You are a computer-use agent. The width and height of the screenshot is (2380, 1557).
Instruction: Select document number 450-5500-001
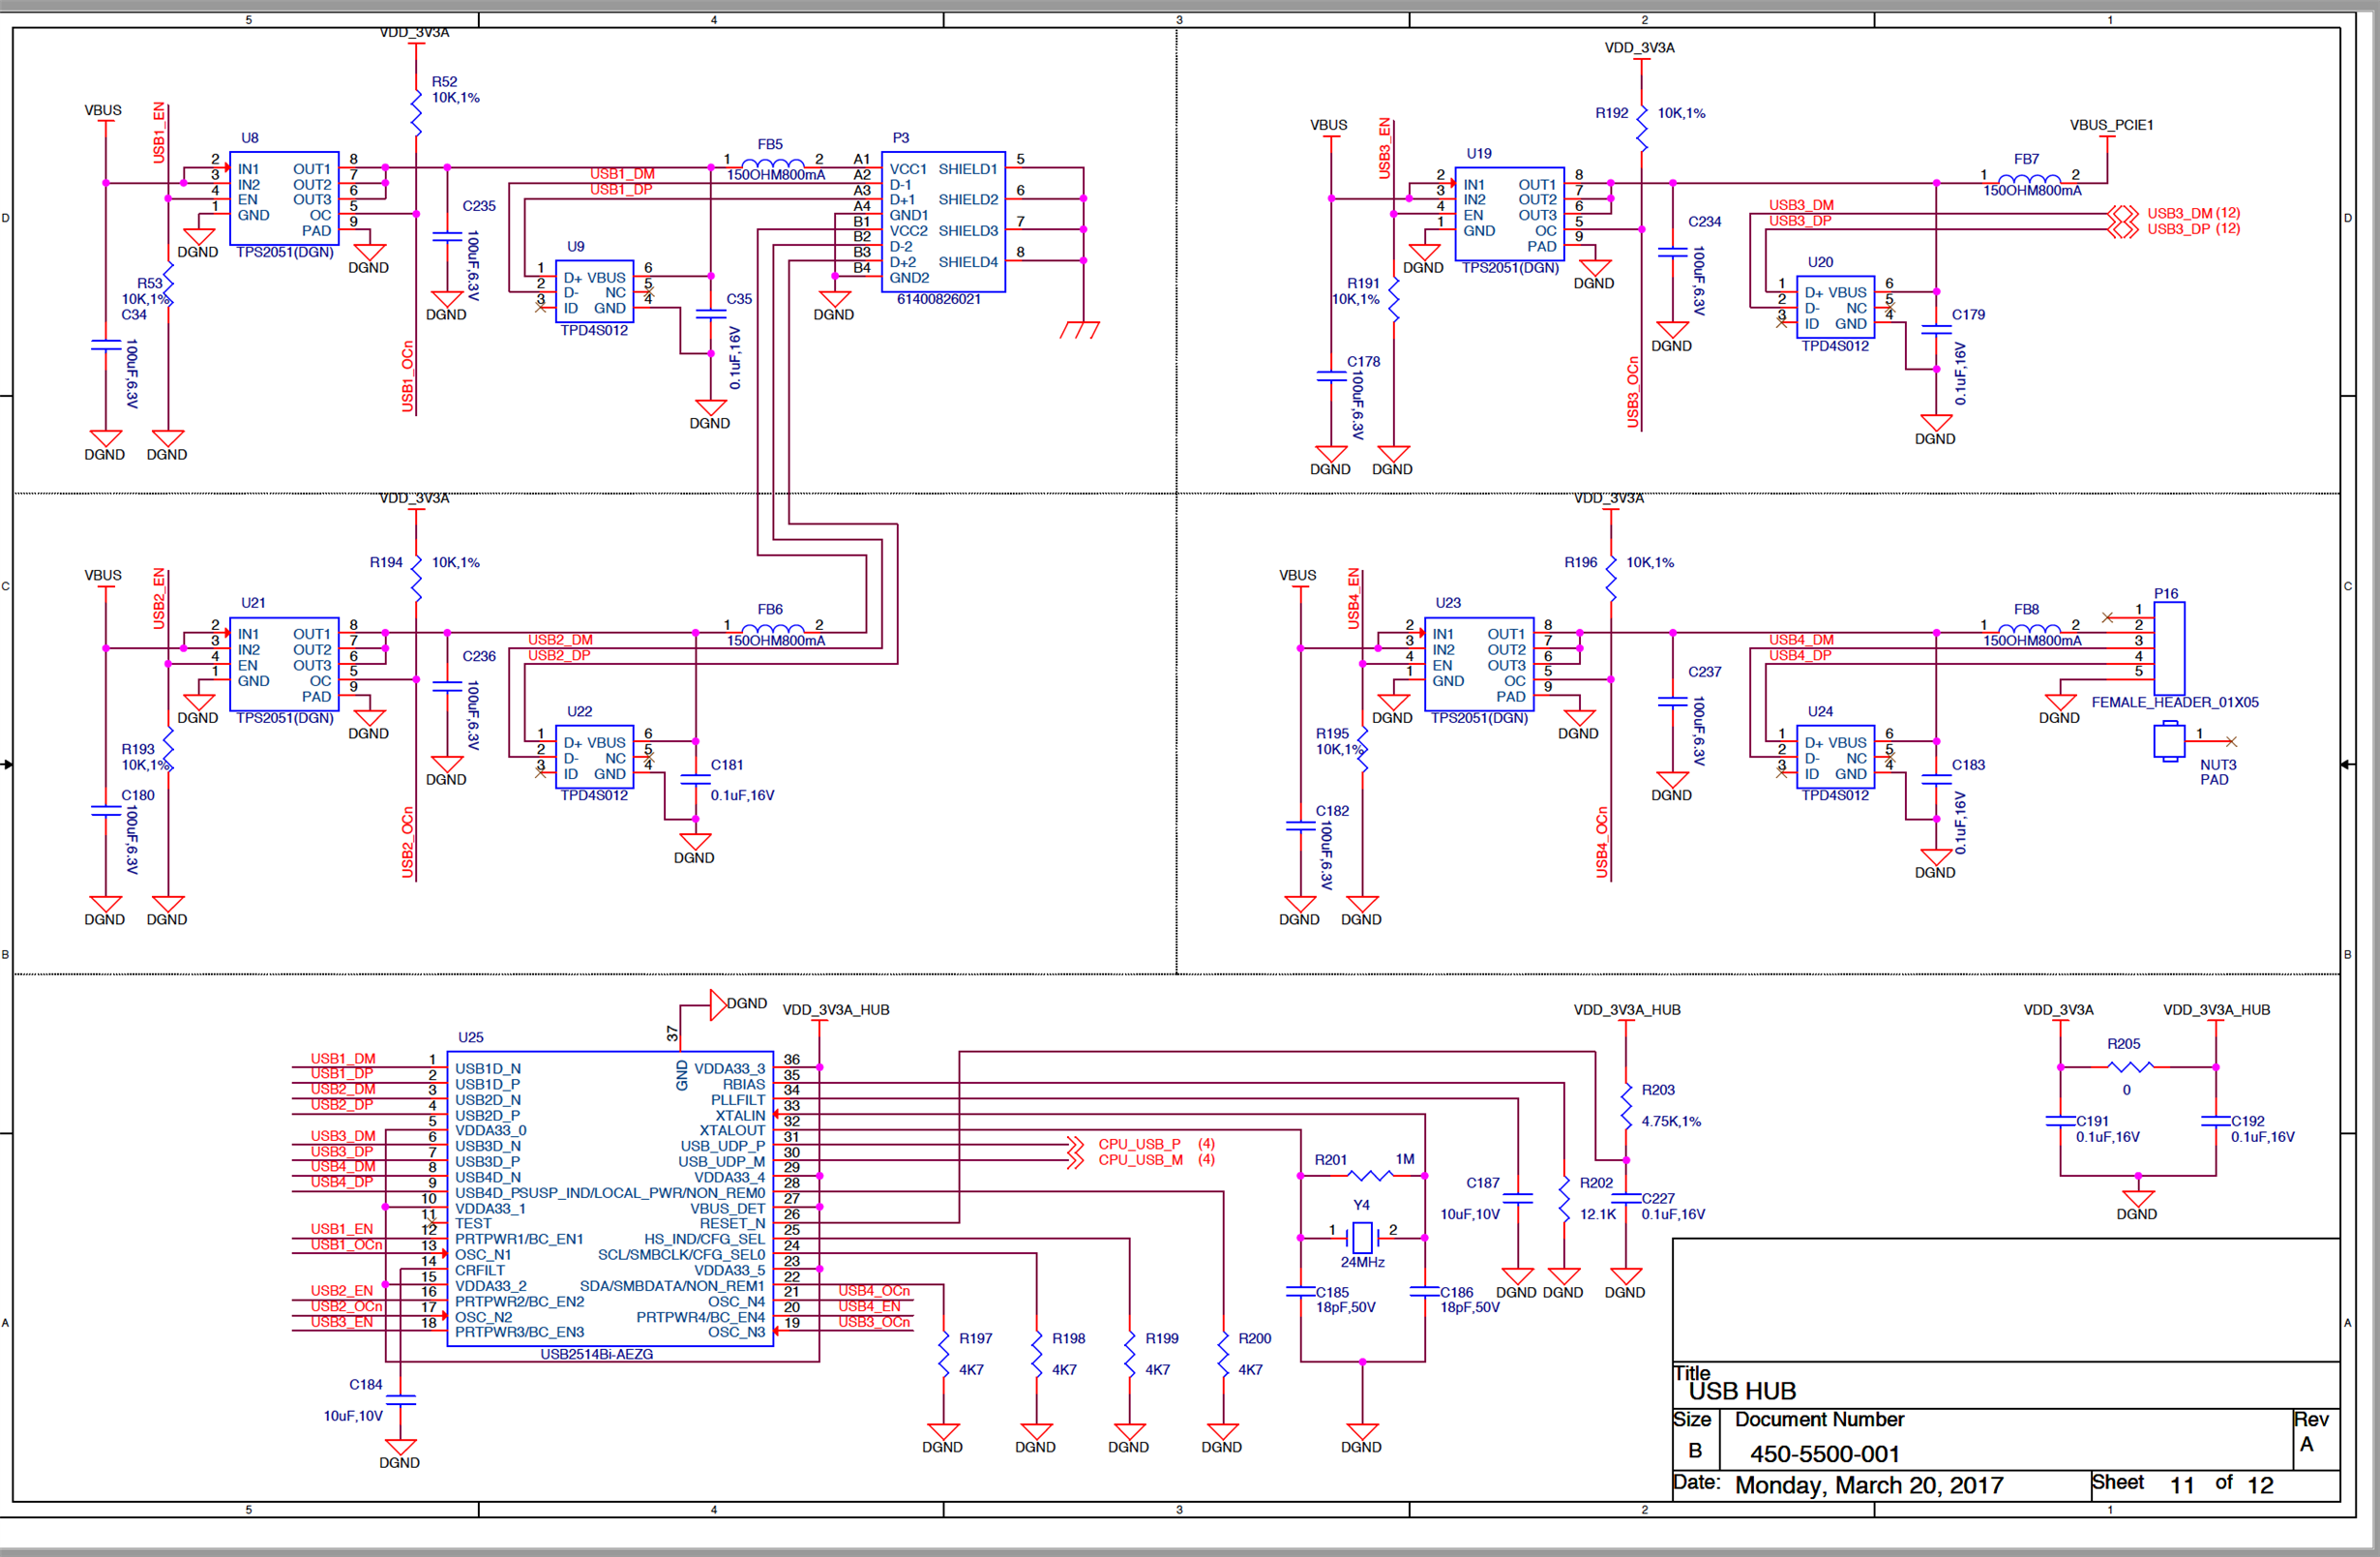point(1824,1453)
